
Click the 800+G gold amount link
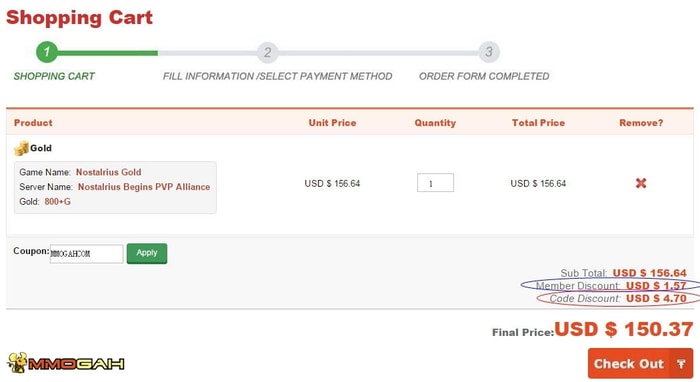(58, 201)
